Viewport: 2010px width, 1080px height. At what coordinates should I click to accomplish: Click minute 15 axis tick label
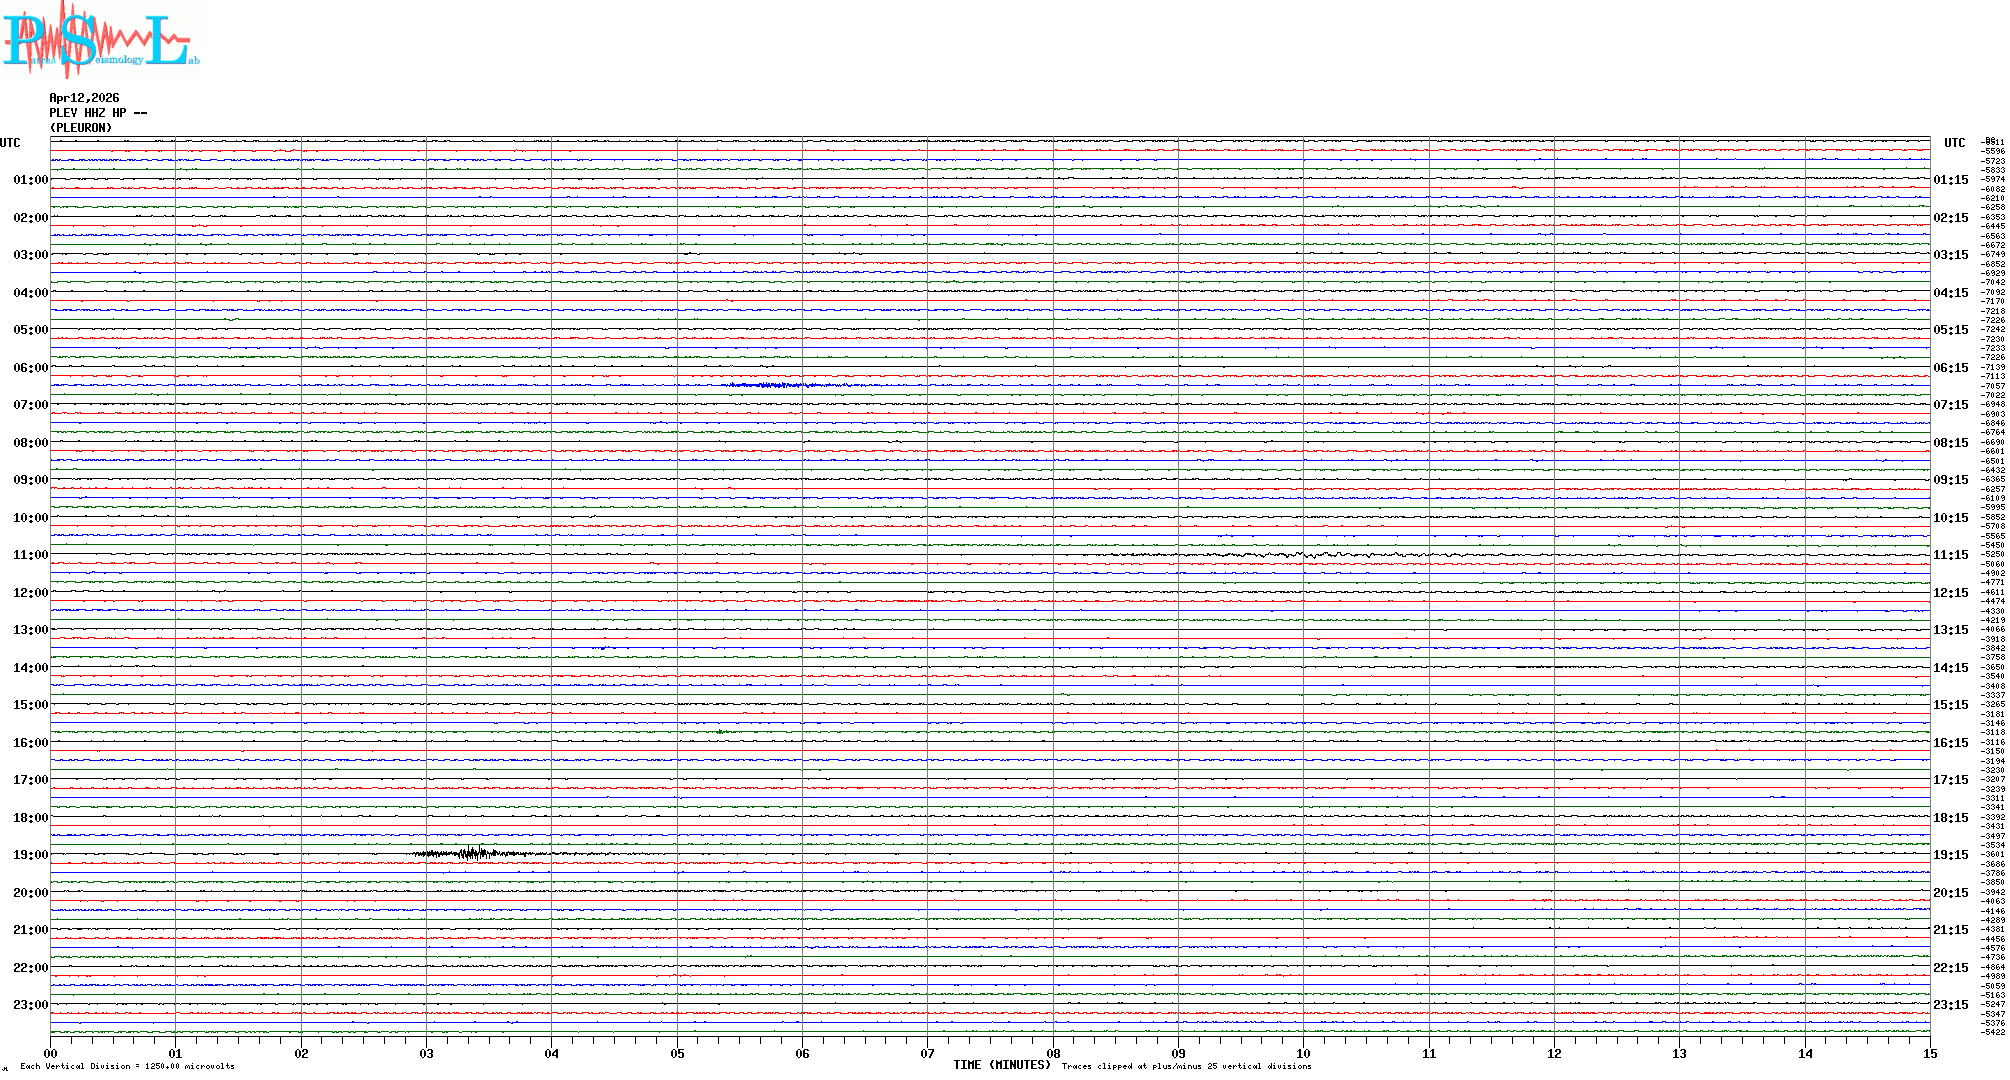click(x=1929, y=1053)
